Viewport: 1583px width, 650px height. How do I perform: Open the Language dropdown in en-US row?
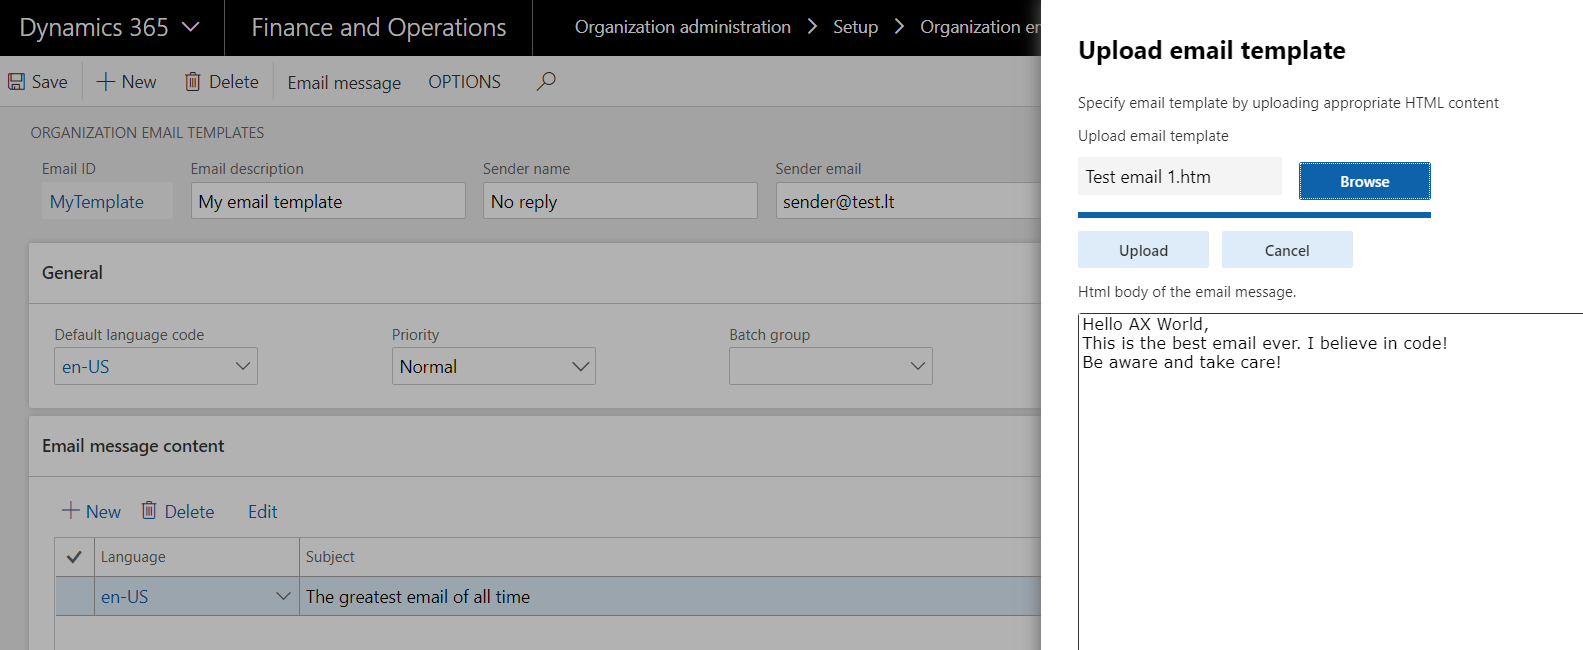click(x=283, y=597)
